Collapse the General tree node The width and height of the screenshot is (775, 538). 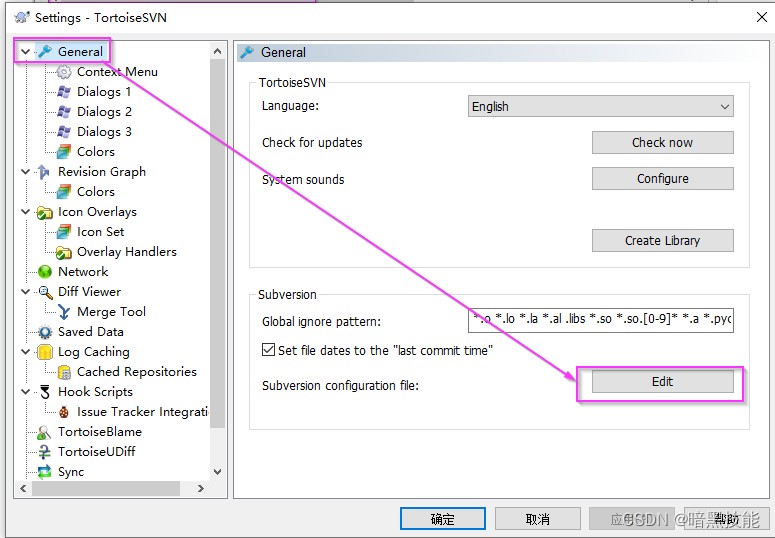[26, 51]
